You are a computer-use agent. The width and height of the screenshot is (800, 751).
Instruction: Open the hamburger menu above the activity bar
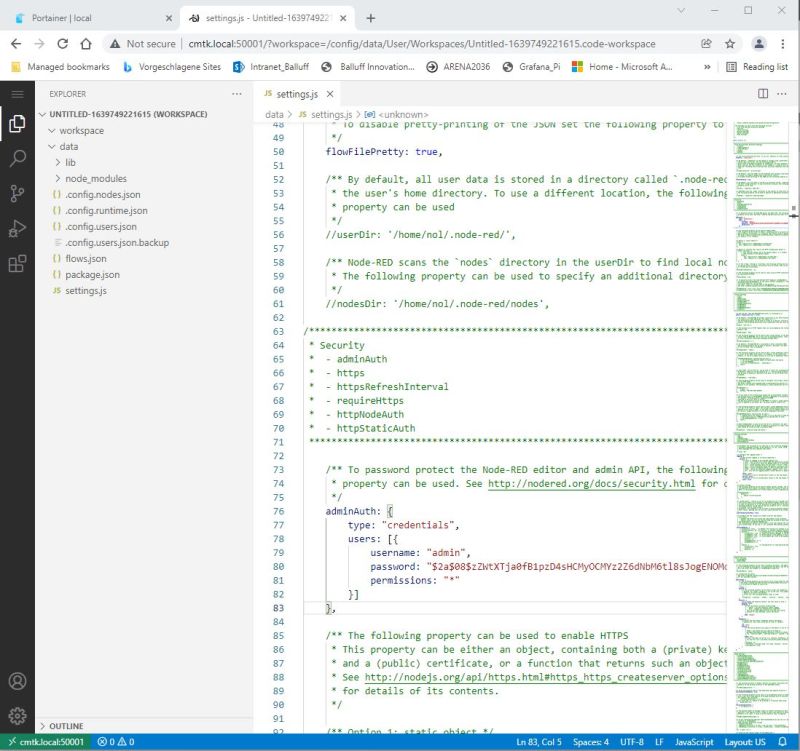tap(16, 95)
